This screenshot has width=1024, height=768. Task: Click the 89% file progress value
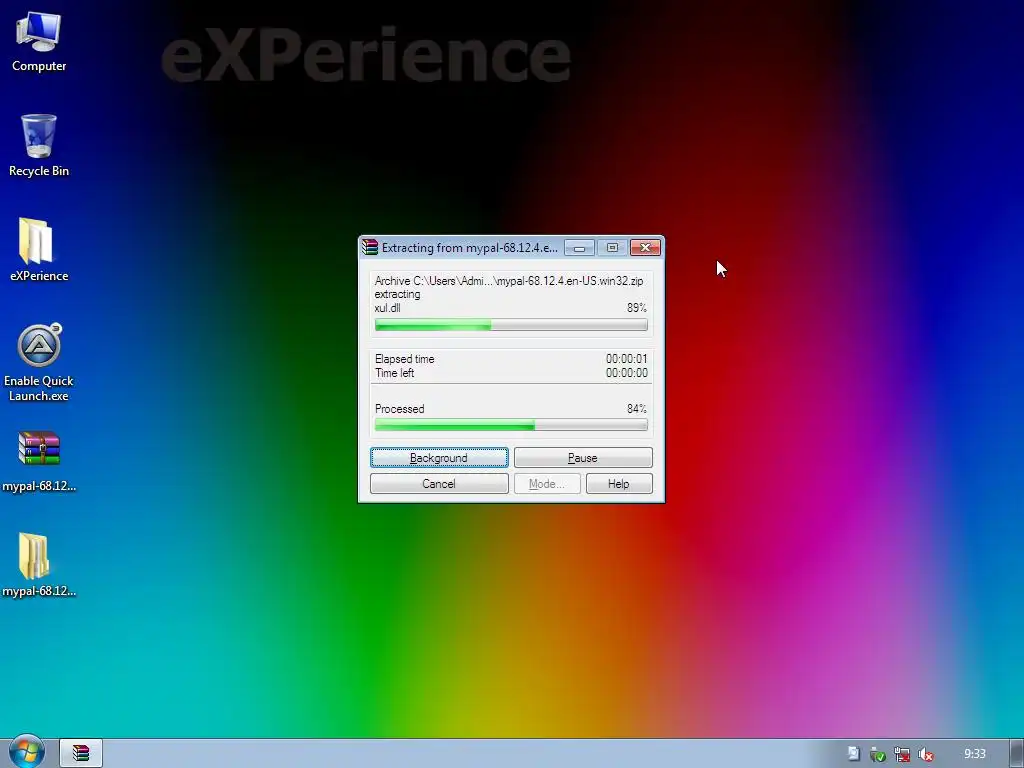point(637,308)
